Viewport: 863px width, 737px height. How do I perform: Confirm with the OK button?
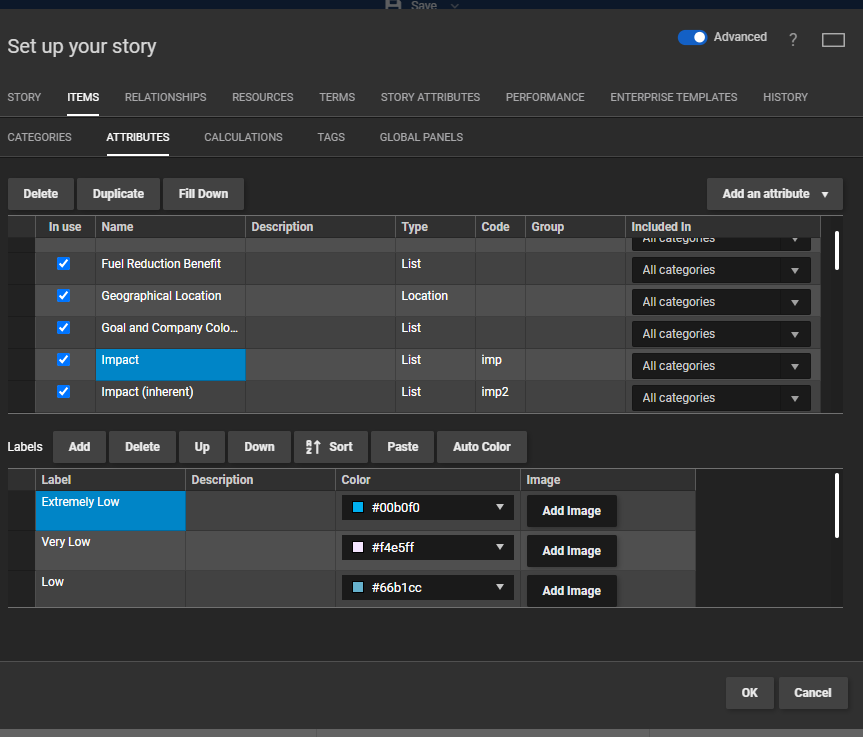(x=750, y=693)
